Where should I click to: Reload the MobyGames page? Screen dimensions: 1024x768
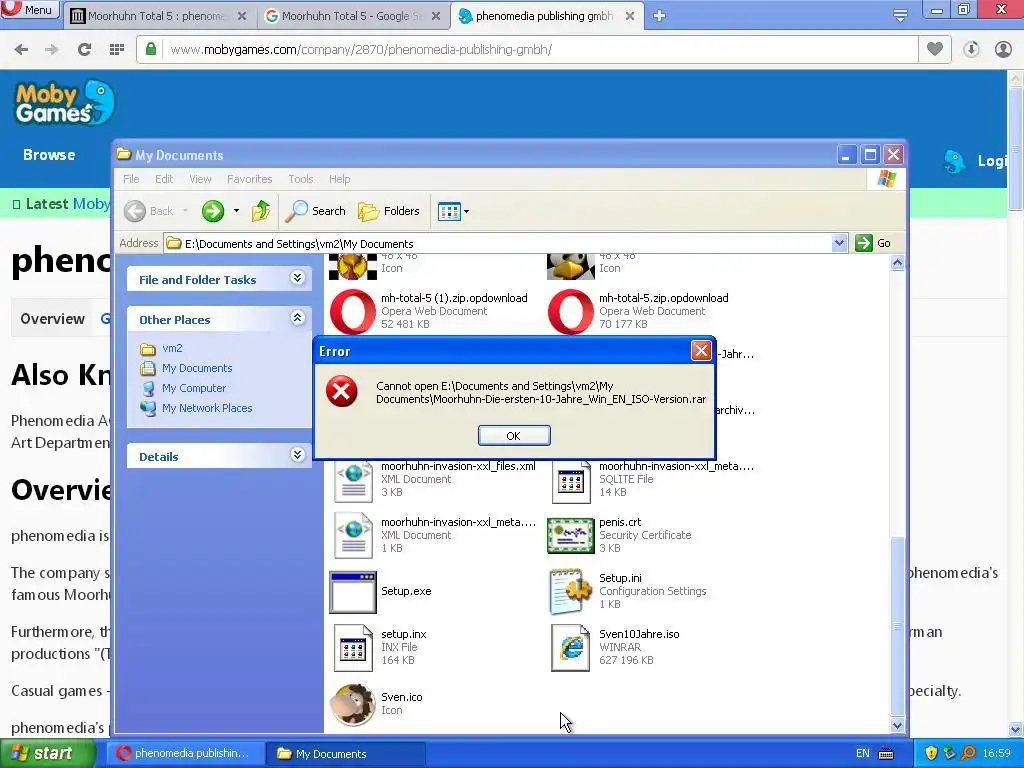click(84, 50)
